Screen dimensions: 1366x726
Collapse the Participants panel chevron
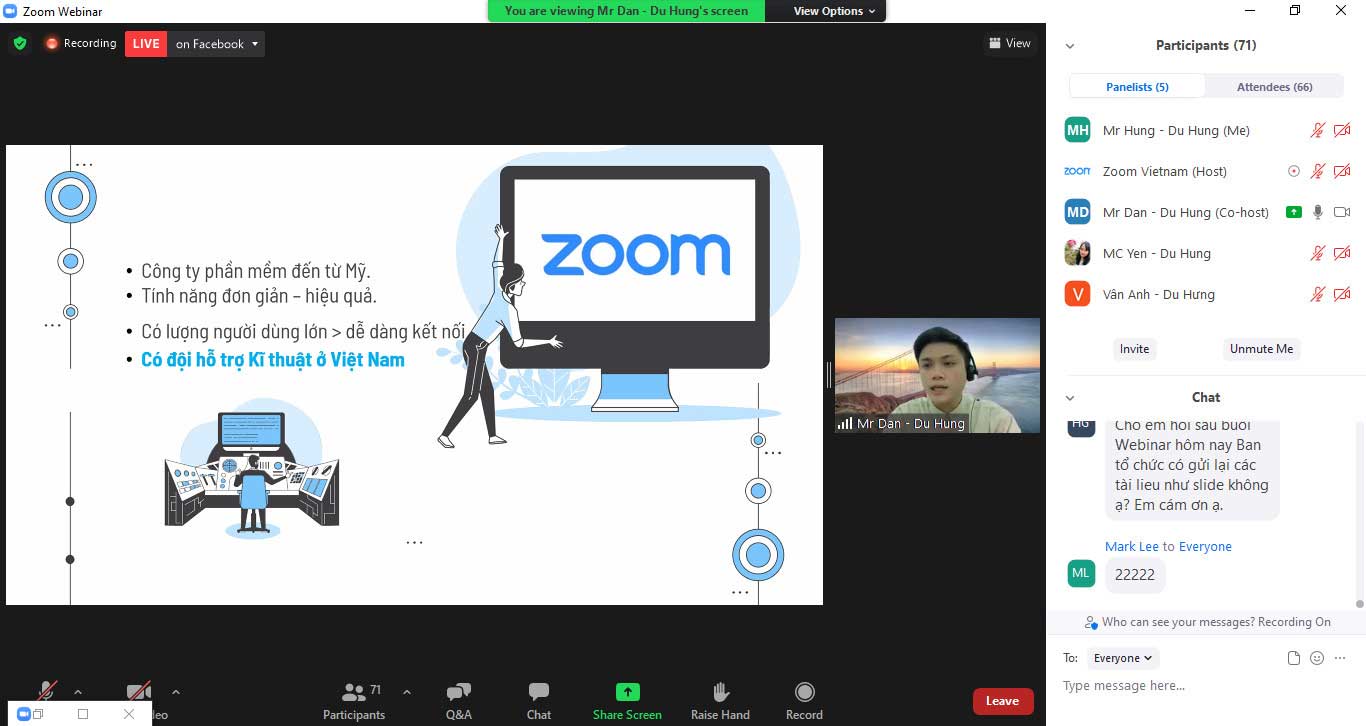click(x=1070, y=45)
